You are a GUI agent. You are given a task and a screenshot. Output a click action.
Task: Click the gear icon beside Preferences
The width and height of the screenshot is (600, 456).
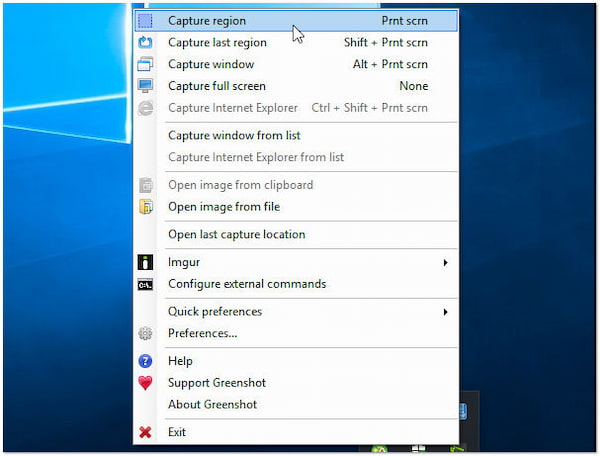point(145,333)
